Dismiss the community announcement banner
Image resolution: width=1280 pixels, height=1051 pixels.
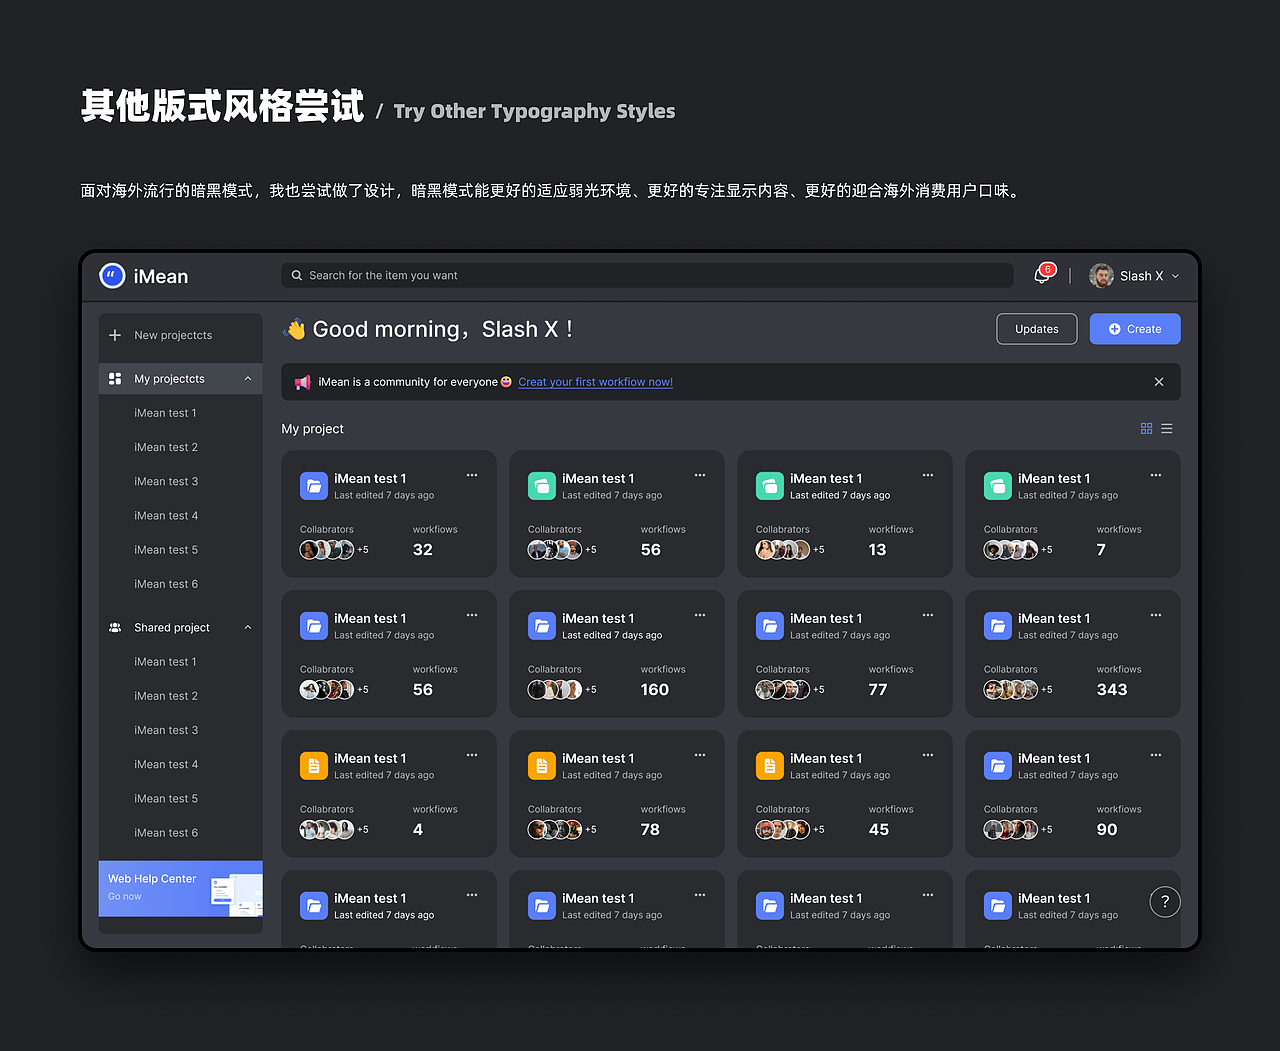[1158, 381]
